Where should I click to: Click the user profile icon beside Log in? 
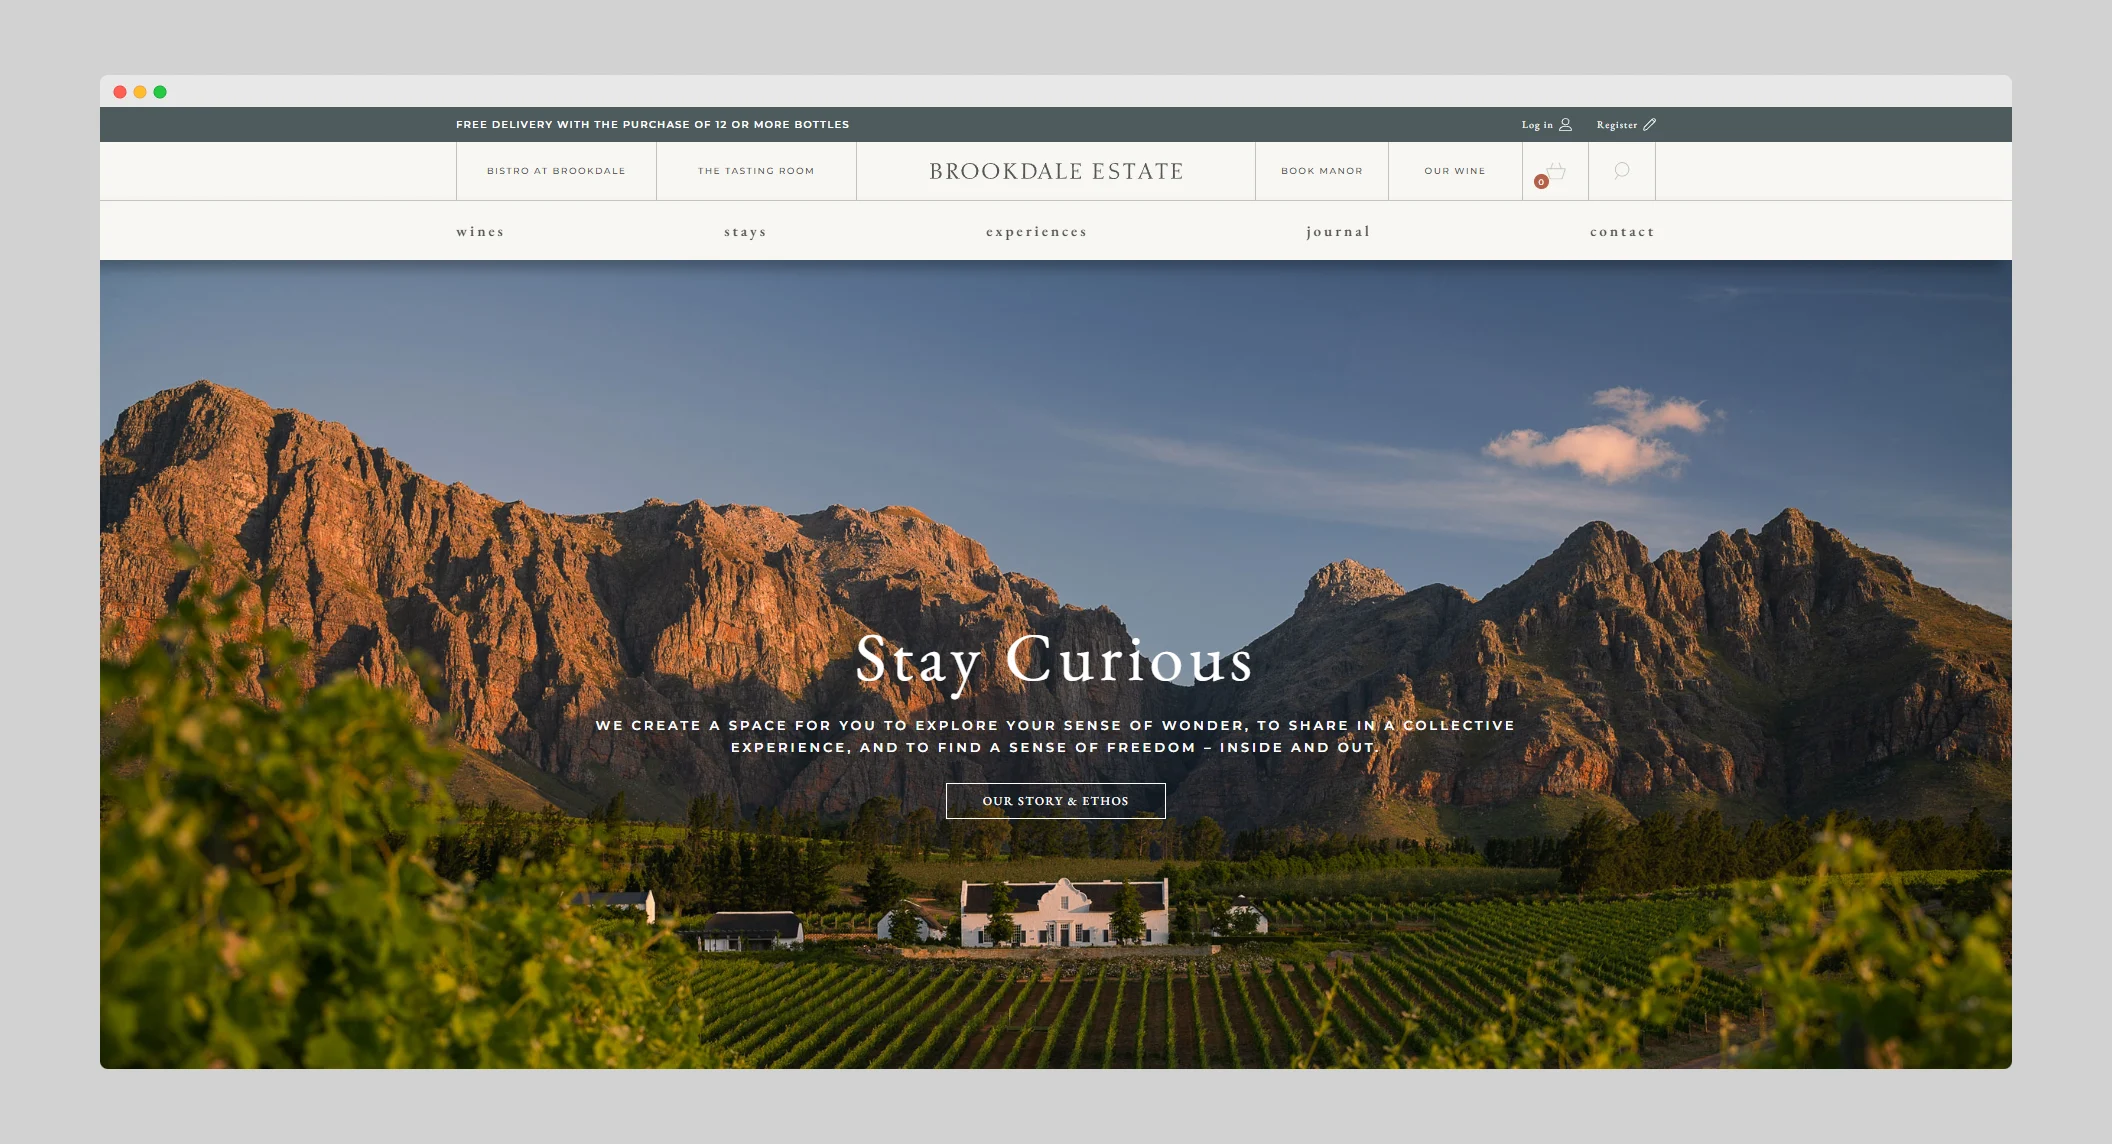(1565, 125)
